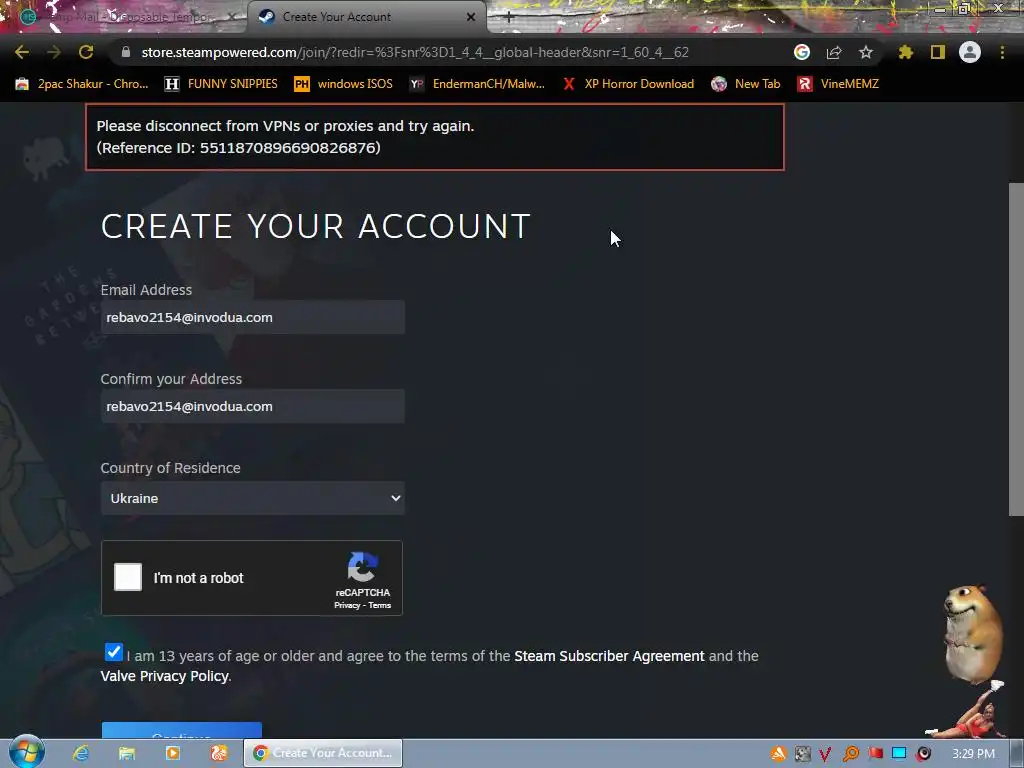Image resolution: width=1024 pixels, height=768 pixels.
Task: Open the Chrome profile avatar
Action: (970, 52)
